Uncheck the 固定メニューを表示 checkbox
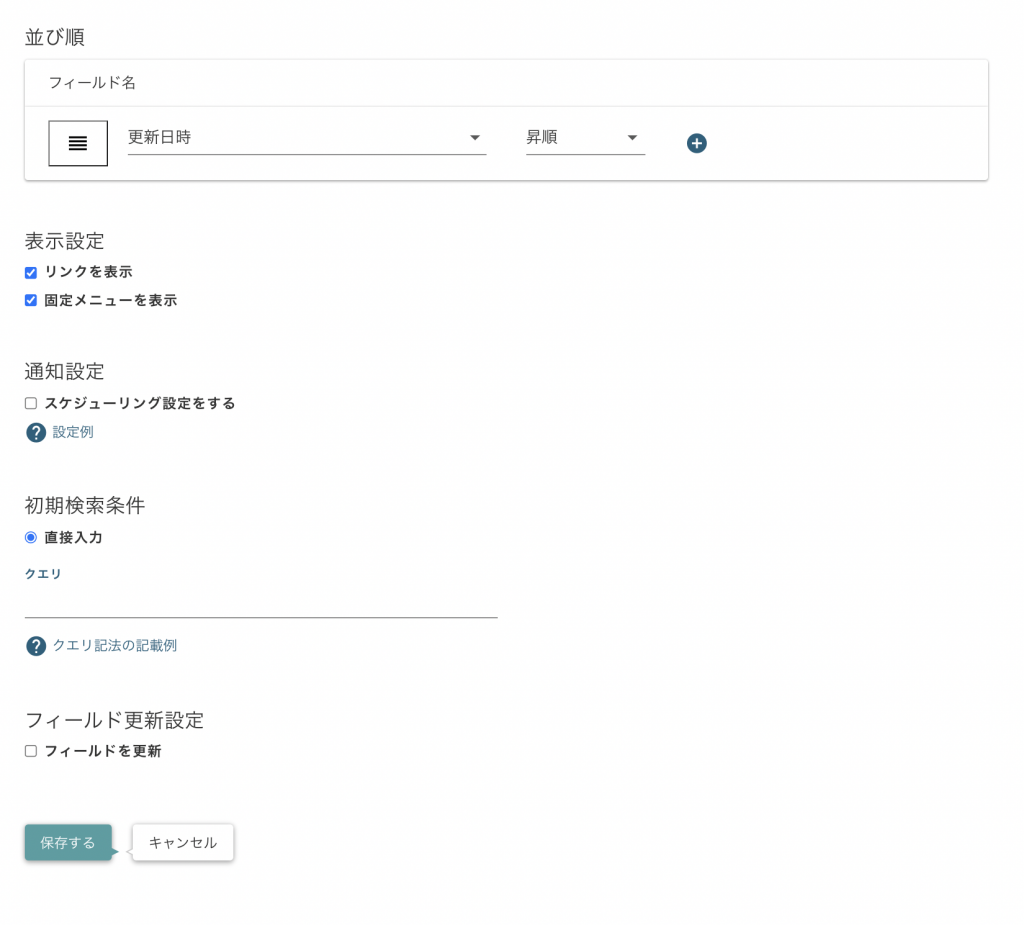The image size is (1024, 925). click(31, 300)
